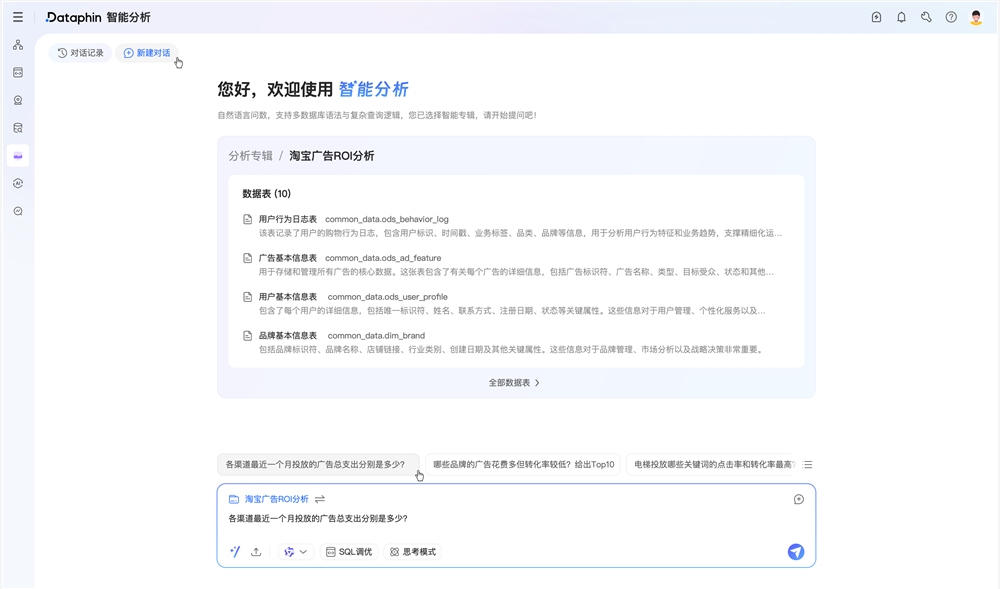Select the highlighted purple sidebar icon
This screenshot has height=589, width=1000.
pyautogui.click(x=18, y=156)
